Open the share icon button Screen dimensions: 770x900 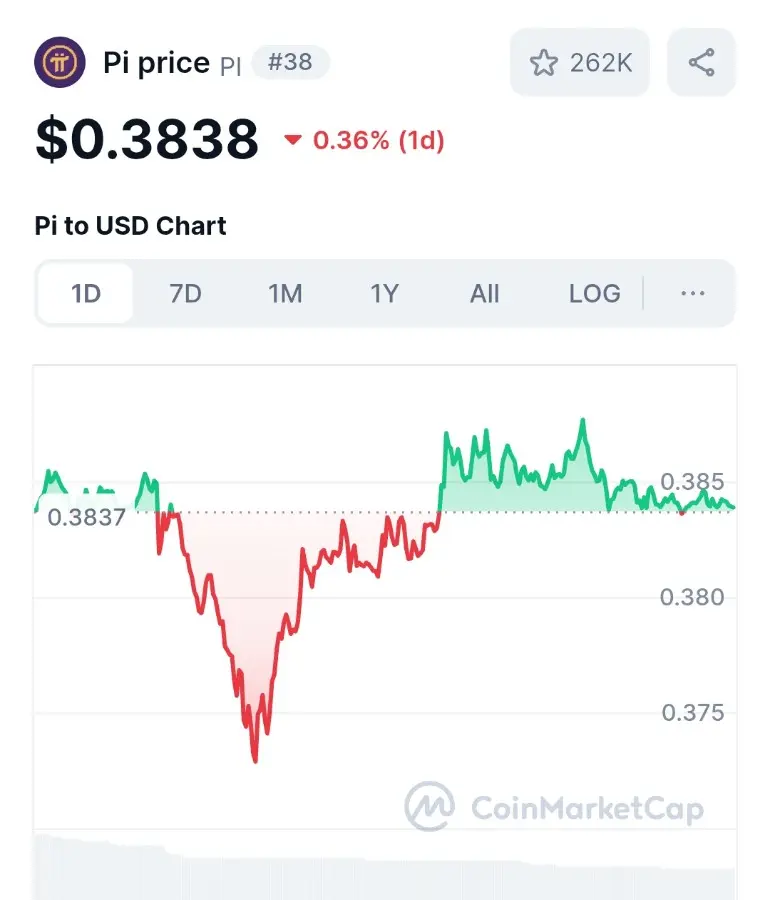click(701, 62)
